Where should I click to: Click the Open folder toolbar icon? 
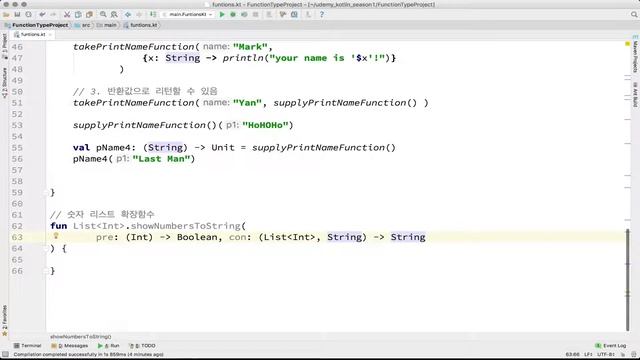[x=6, y=14]
